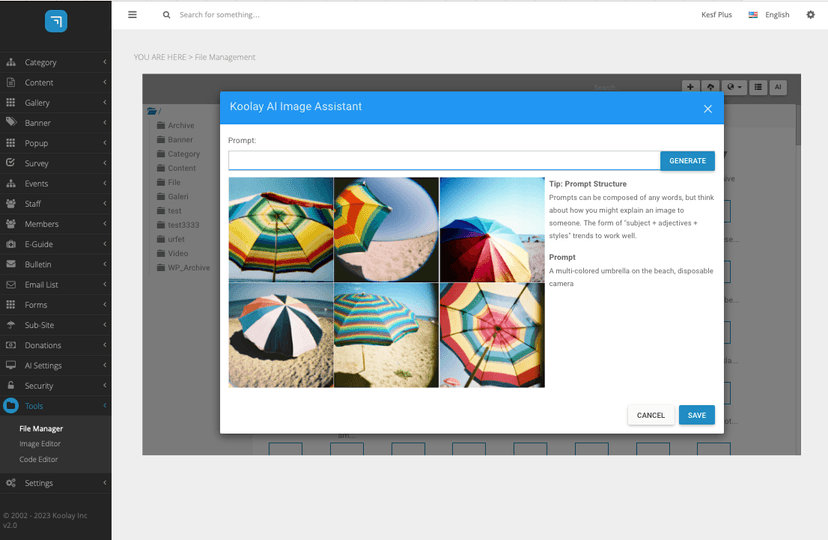Click the Staff people icon
Viewport: 828px width, 540px height.
(11, 204)
